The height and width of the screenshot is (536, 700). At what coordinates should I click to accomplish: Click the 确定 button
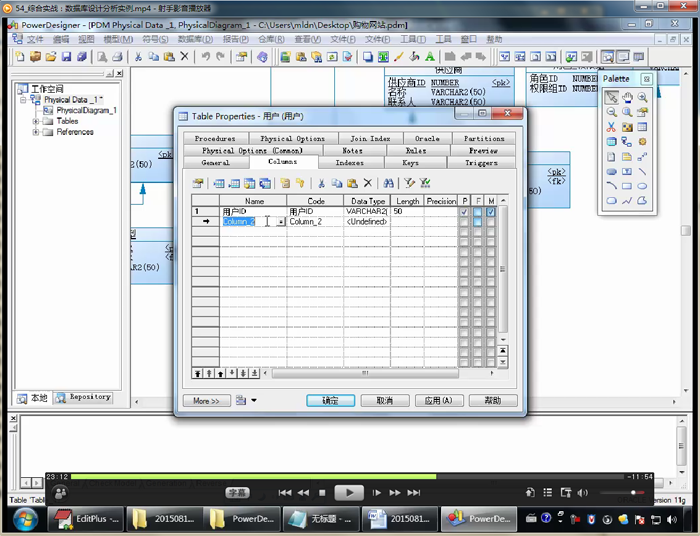click(330, 400)
